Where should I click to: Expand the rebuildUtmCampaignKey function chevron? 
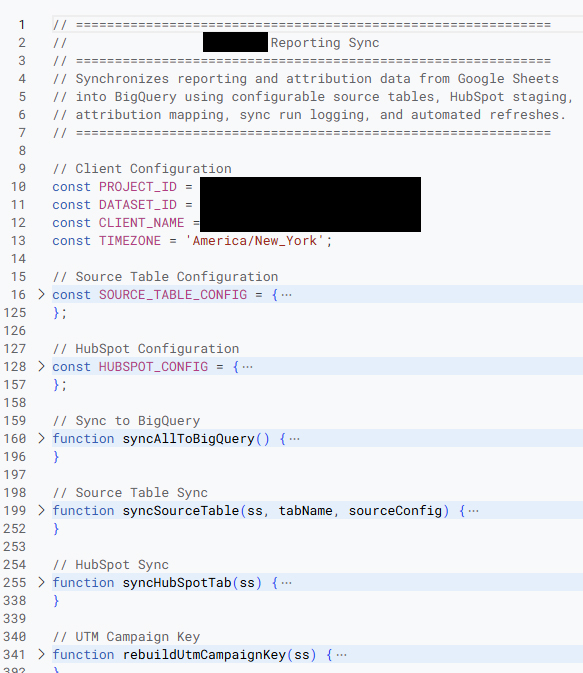41,655
